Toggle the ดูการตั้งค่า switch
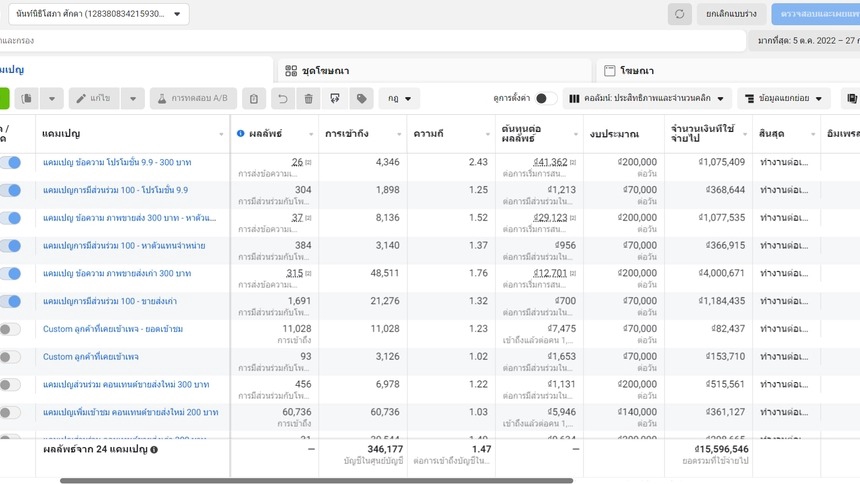860x484 pixels. 546,98
